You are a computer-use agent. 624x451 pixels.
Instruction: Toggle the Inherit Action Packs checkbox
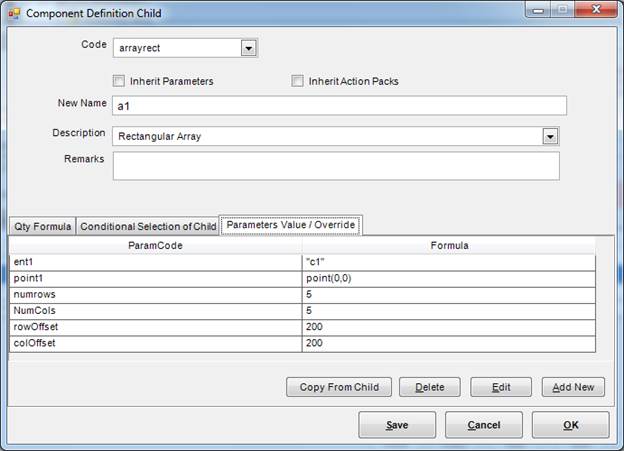coord(297,81)
